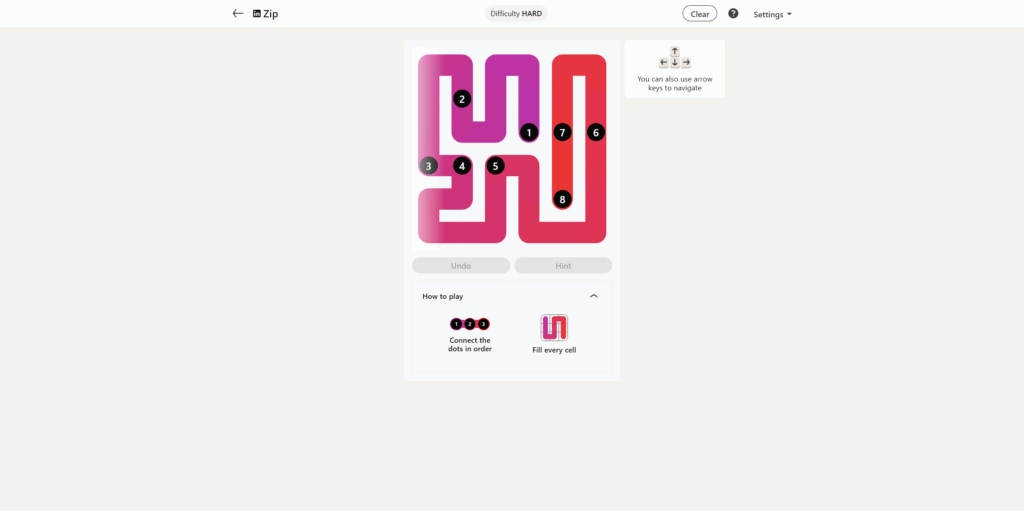Click the Difficulty HARD badge
The width and height of the screenshot is (1024, 511).
click(x=516, y=14)
